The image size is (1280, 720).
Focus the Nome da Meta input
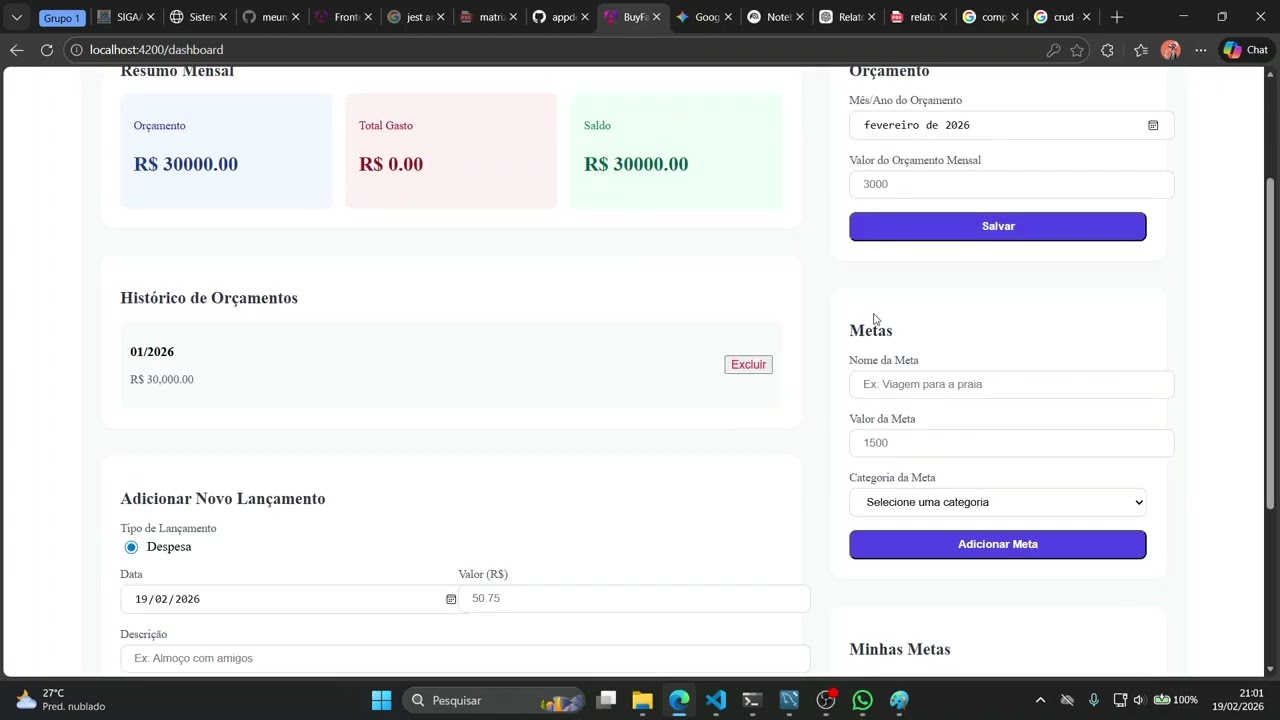(x=1011, y=384)
